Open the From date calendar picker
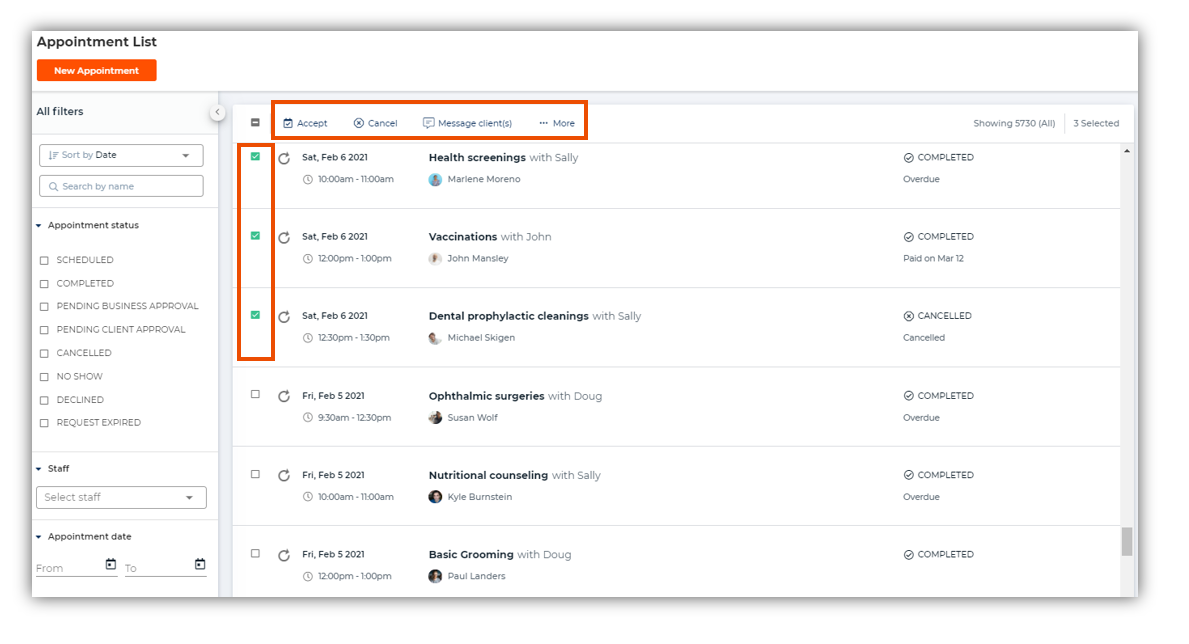Screen dimensions: 1189x644 (111, 564)
